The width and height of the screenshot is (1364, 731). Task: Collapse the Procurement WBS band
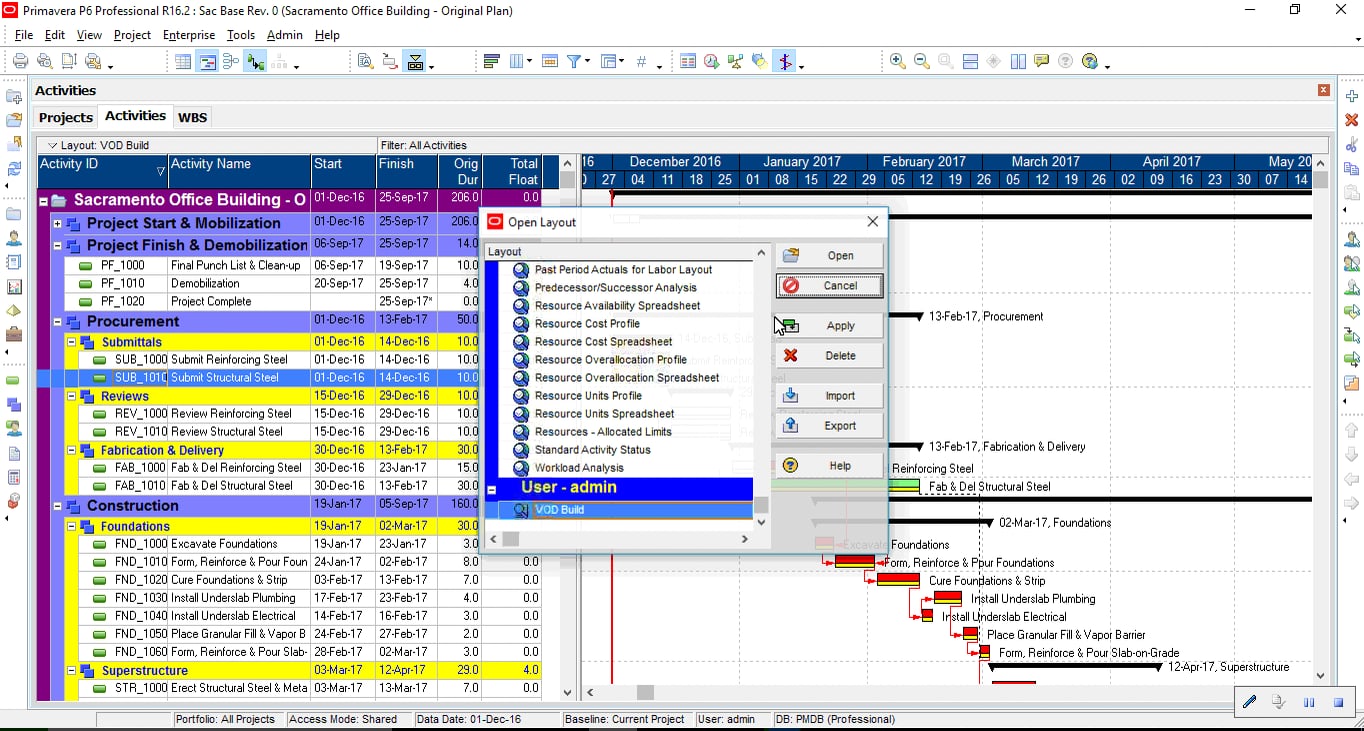(58, 322)
